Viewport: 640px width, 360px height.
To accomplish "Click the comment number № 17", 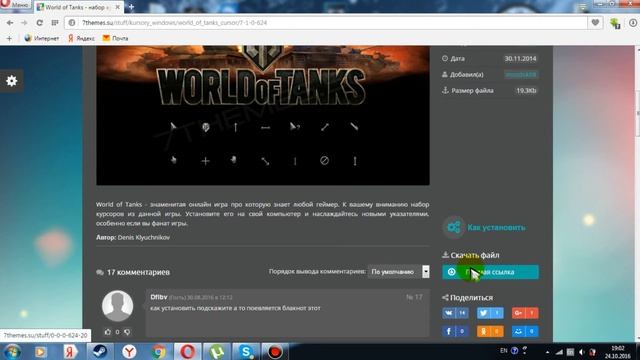I will point(414,297).
